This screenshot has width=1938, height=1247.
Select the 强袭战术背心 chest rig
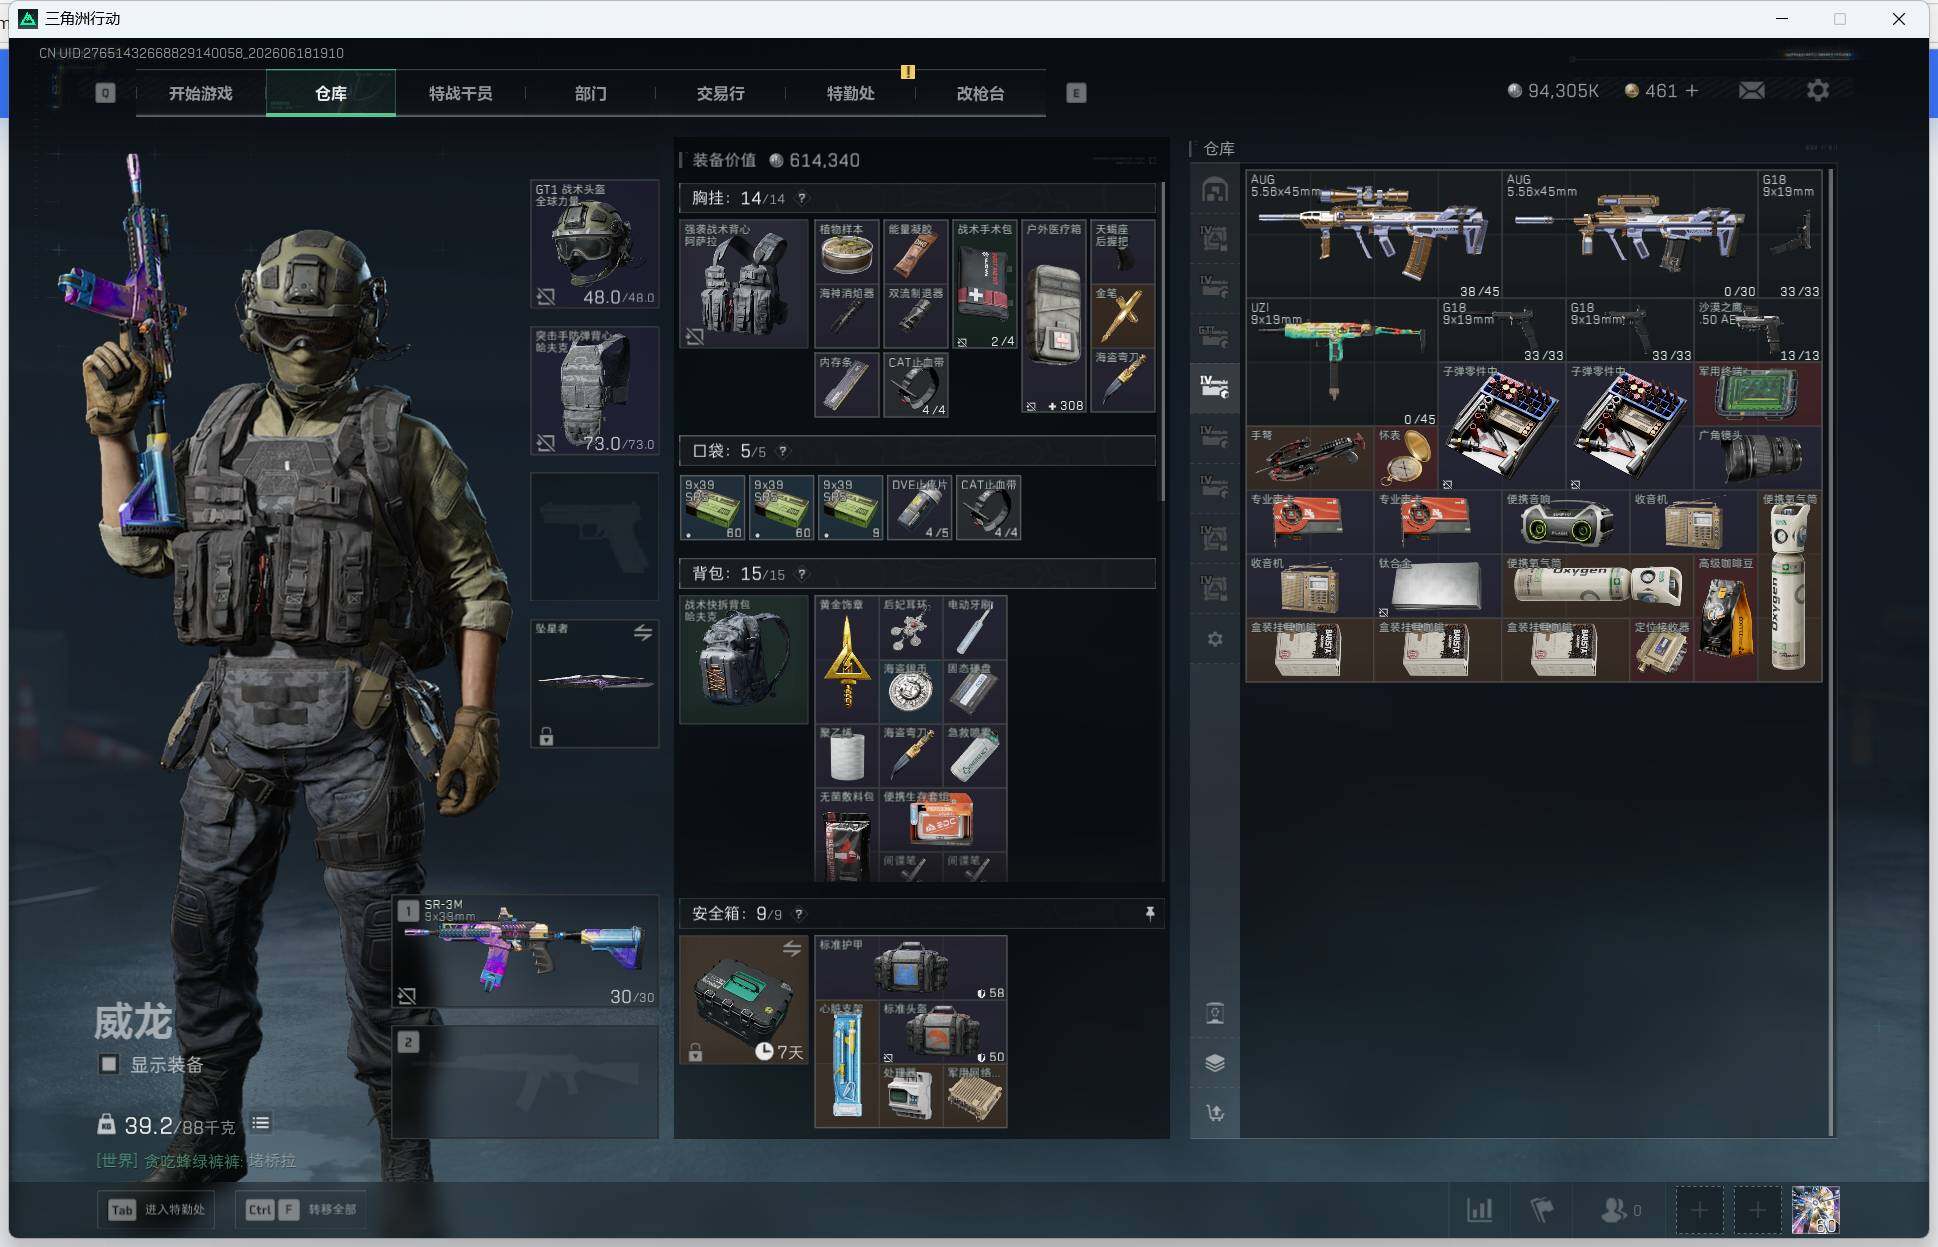pyautogui.click(x=744, y=284)
